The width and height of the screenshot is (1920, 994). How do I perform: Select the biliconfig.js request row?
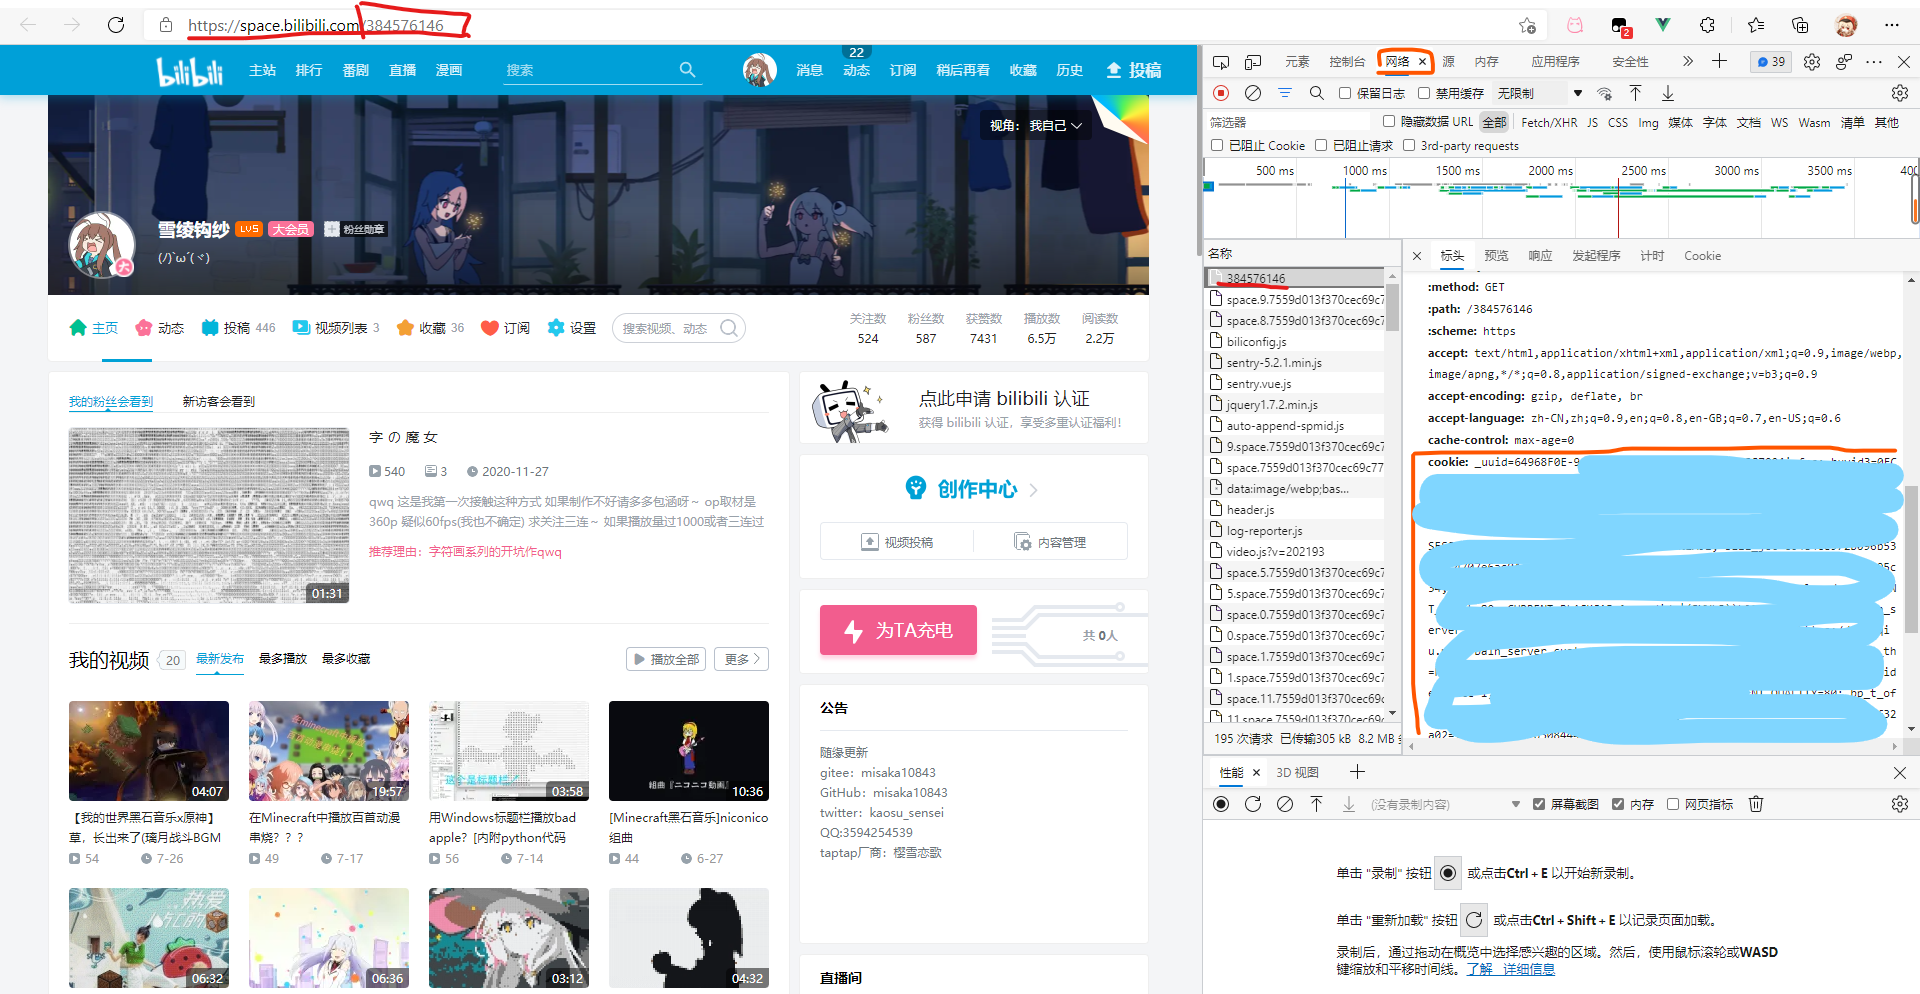click(1295, 341)
